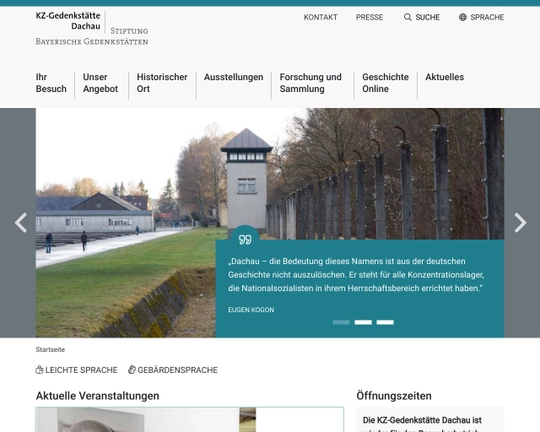540x432 pixels.
Task: Open the KZ-Gedenkstätte Dachau logo link
Action: [x=68, y=21]
